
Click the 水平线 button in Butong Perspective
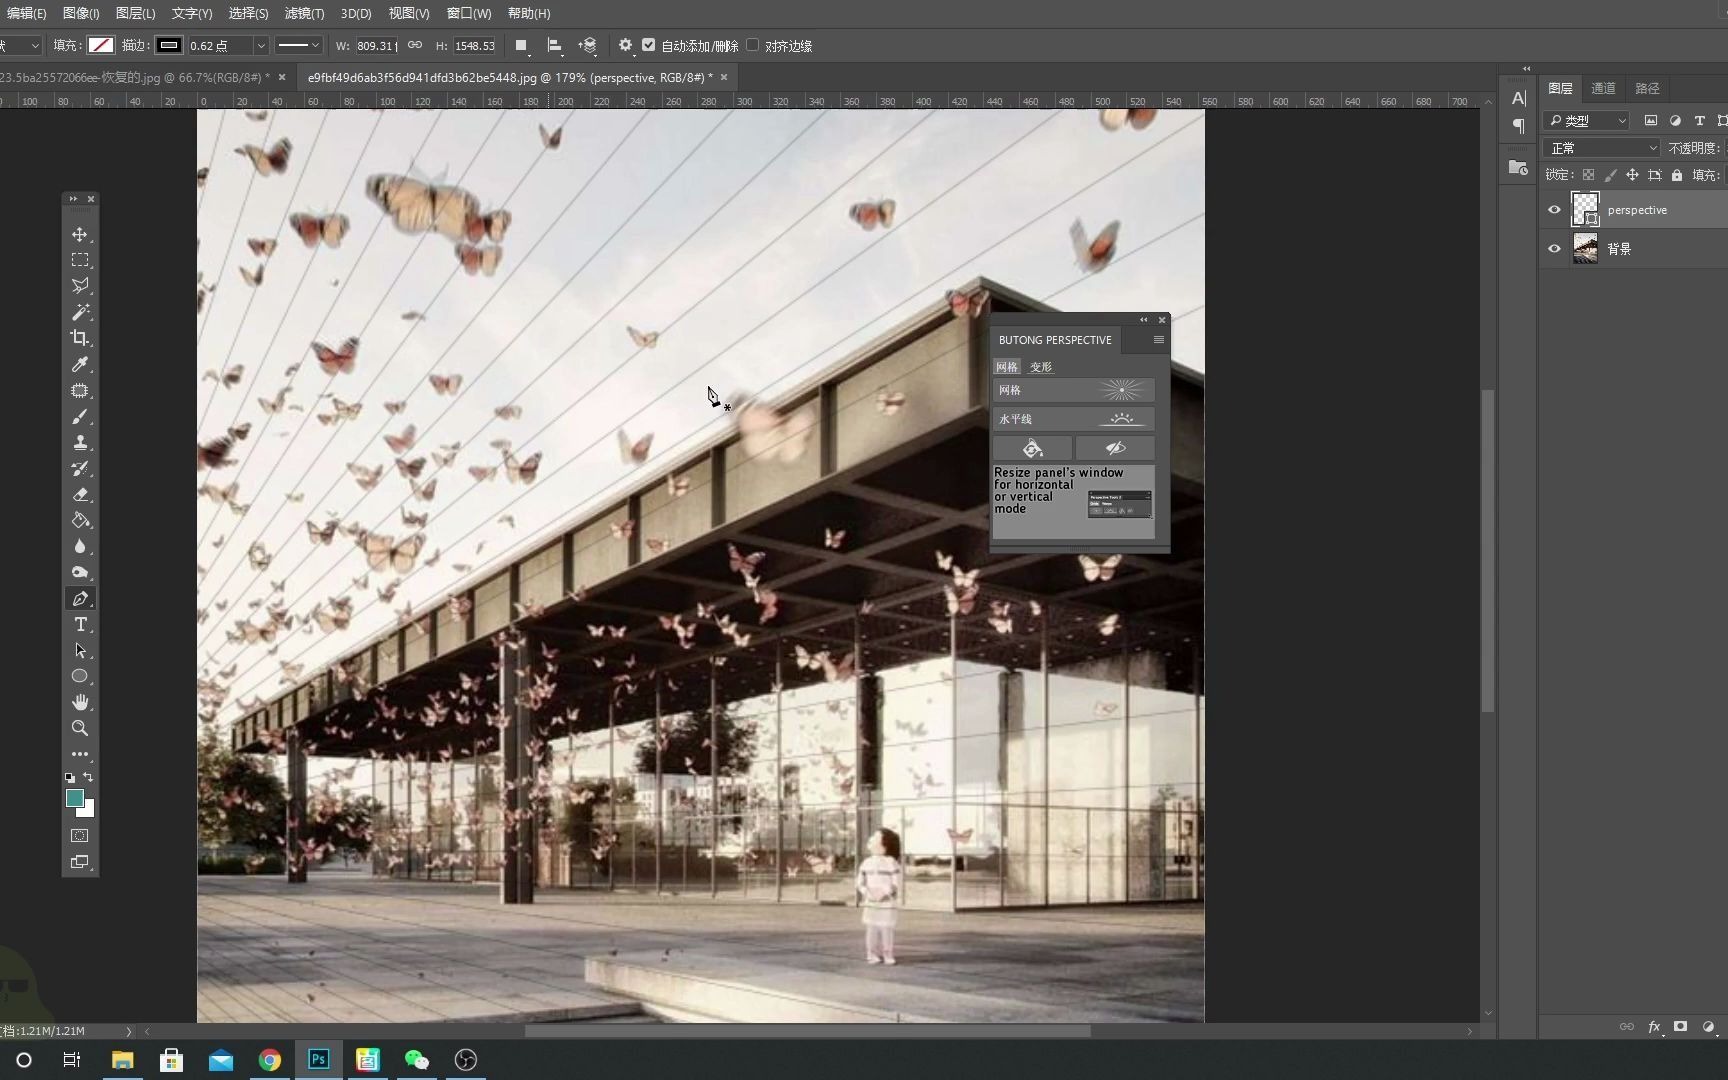[x=1073, y=419]
